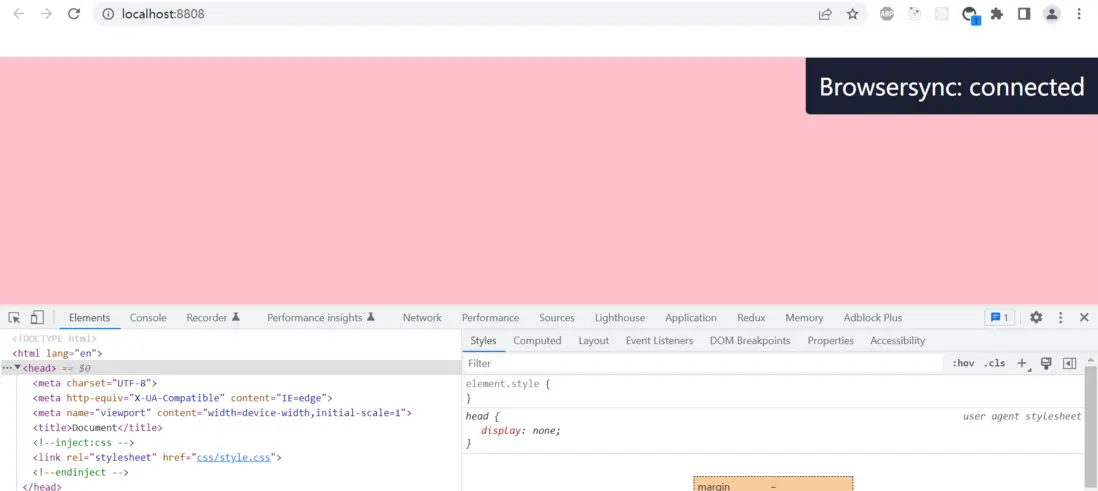The image size is (1098, 491).
Task: Click the display: none declaration
Action: click(521, 431)
